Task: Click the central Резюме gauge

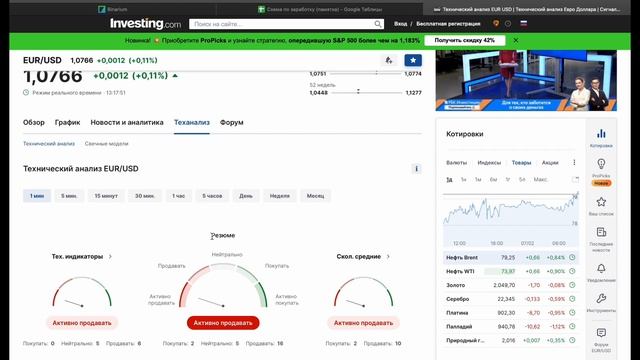Action: pos(223,285)
